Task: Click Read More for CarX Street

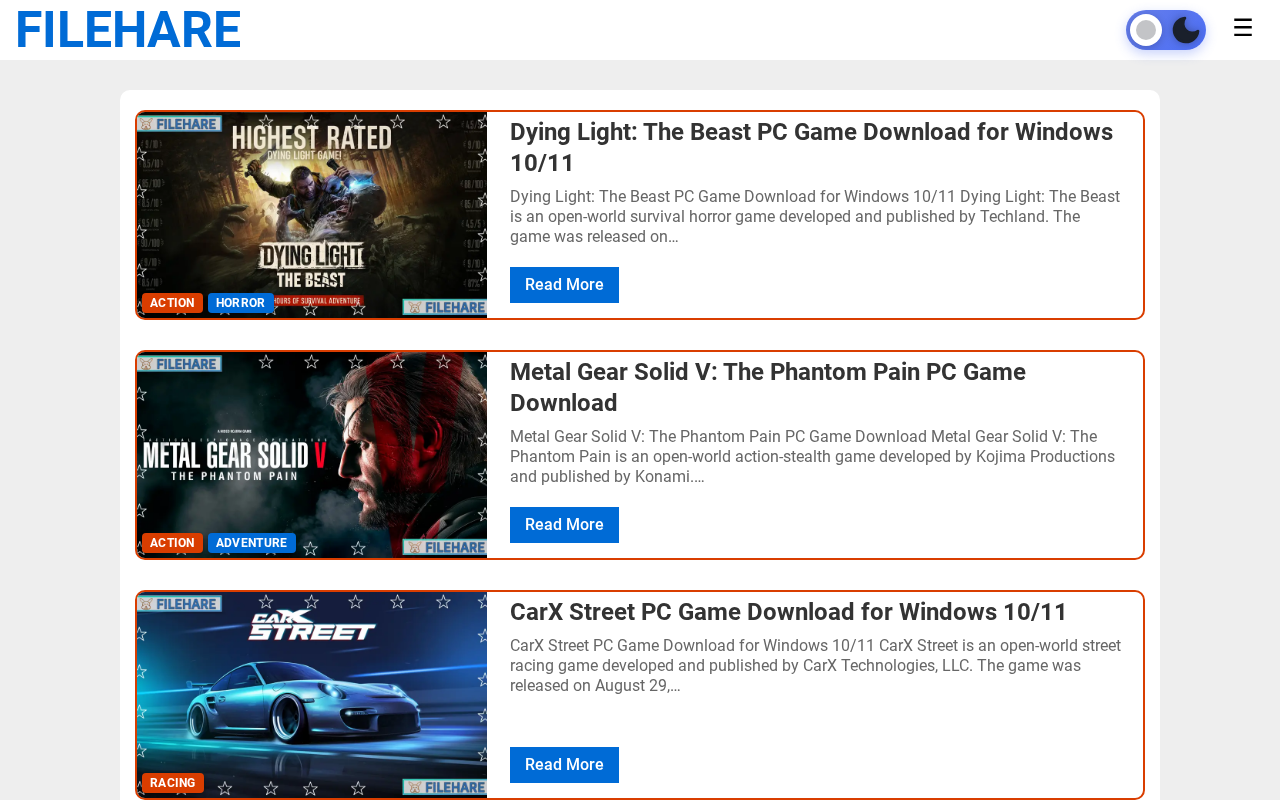Action: point(564,765)
